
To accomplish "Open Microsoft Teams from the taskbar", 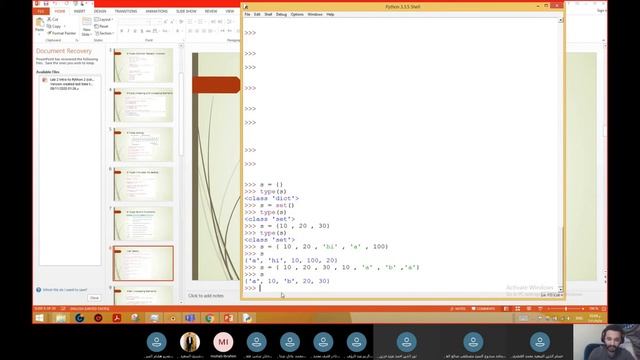I will coord(190,318).
